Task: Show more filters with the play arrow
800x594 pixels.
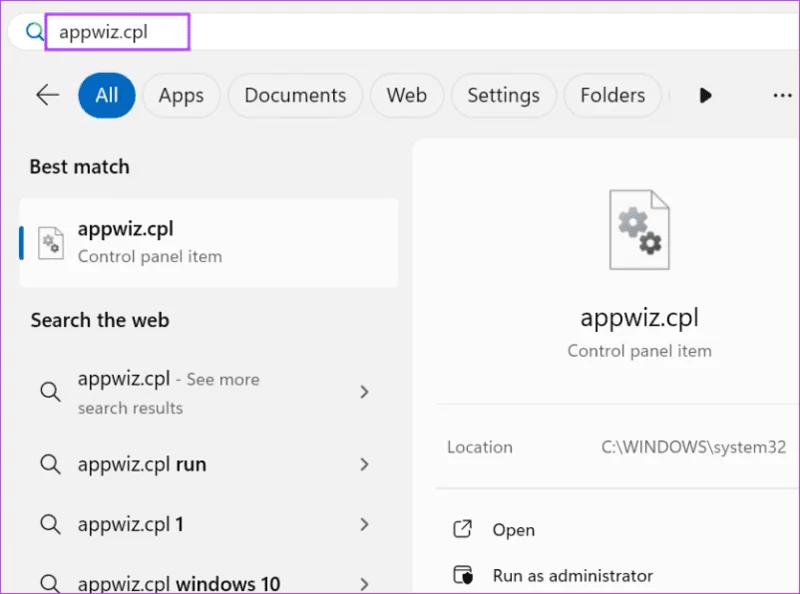Action: (706, 95)
